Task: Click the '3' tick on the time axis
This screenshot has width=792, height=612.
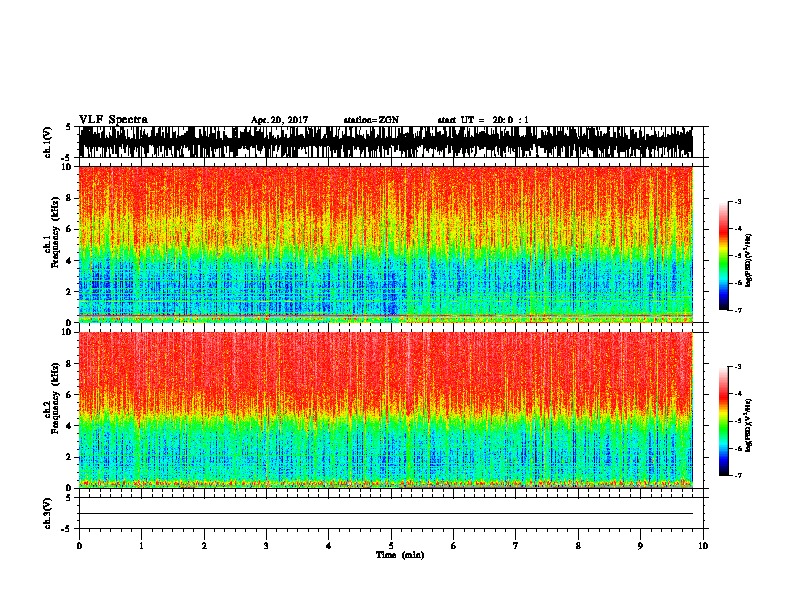Action: [266, 546]
